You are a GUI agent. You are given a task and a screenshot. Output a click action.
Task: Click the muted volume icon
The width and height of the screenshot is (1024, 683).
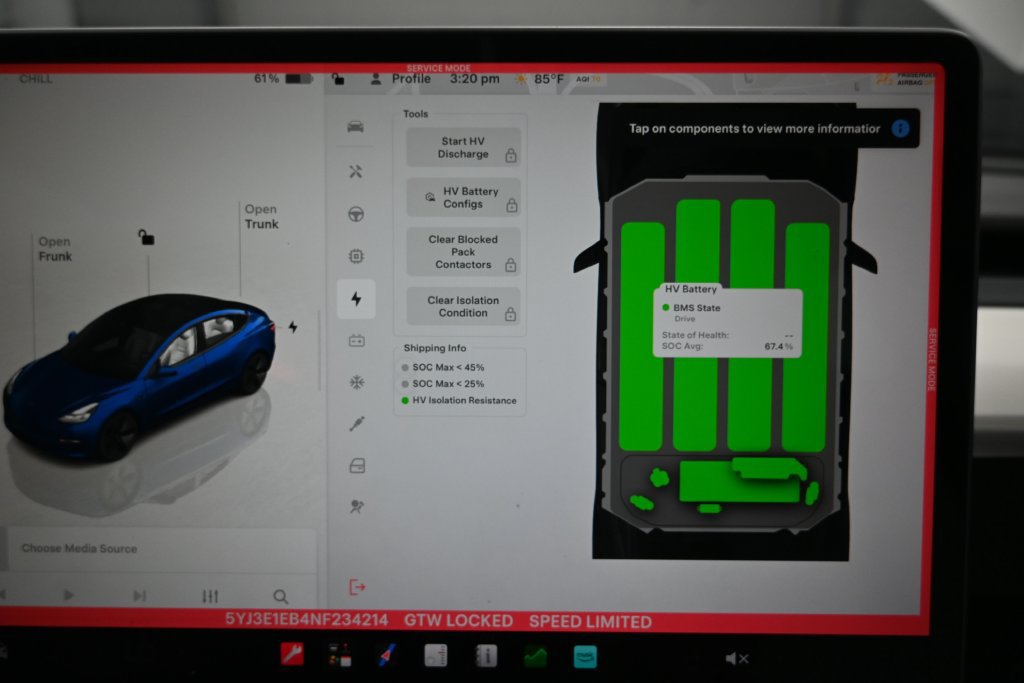pos(737,659)
